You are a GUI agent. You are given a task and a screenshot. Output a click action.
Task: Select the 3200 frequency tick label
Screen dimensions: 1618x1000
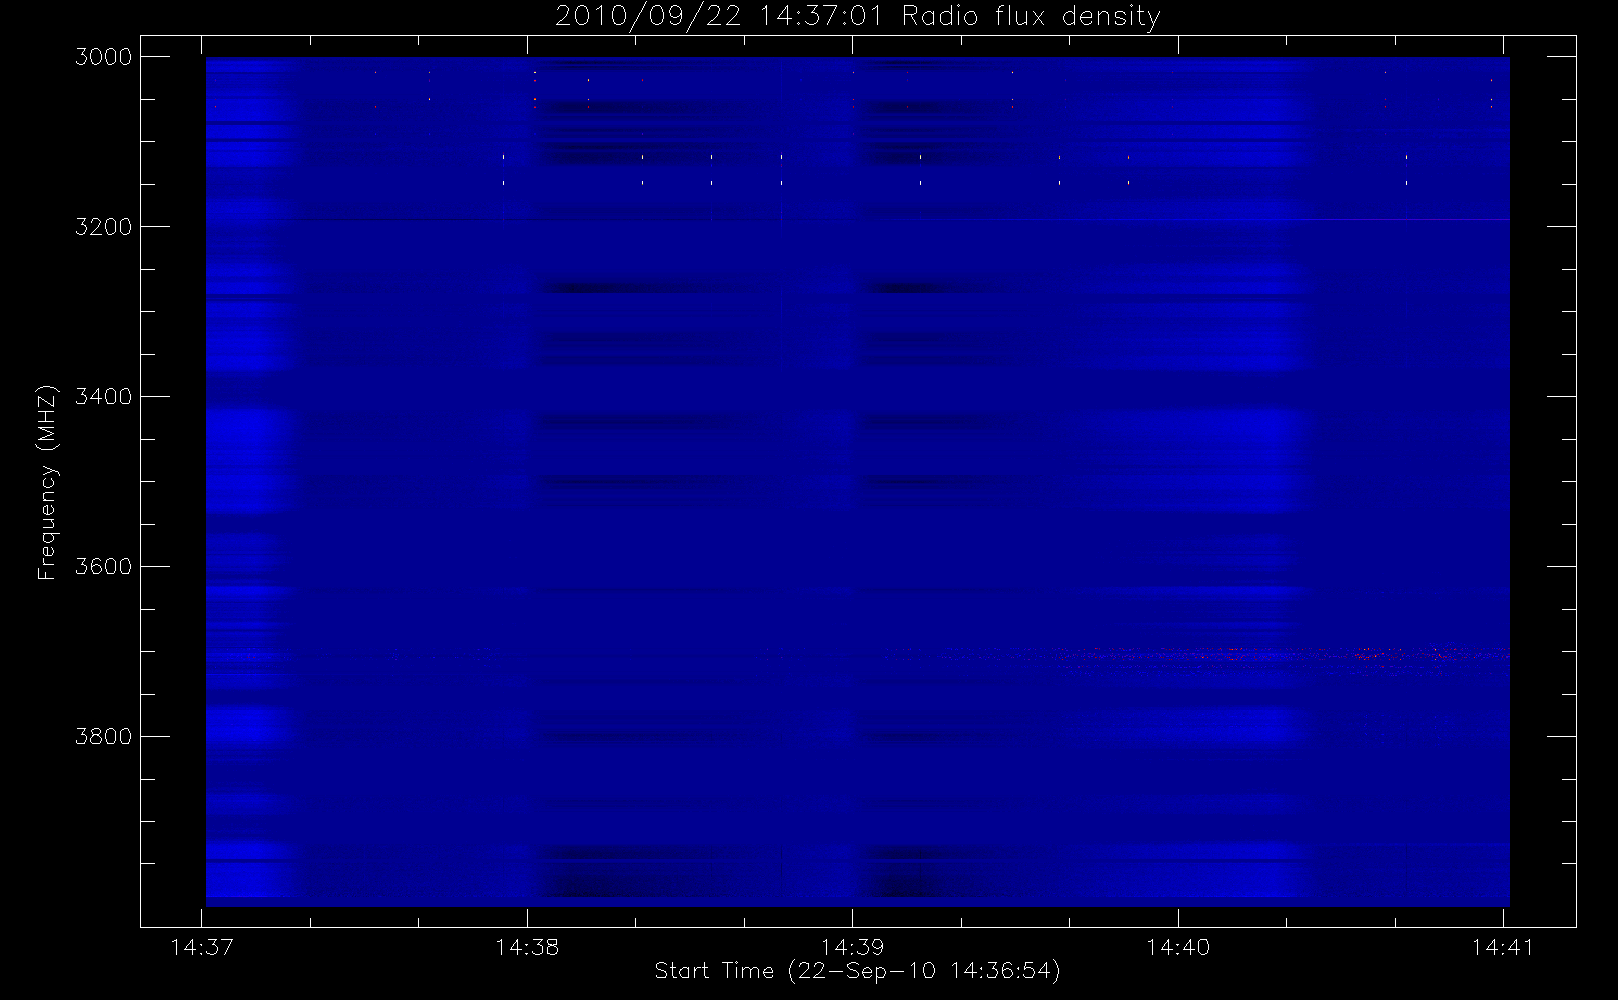pos(104,227)
